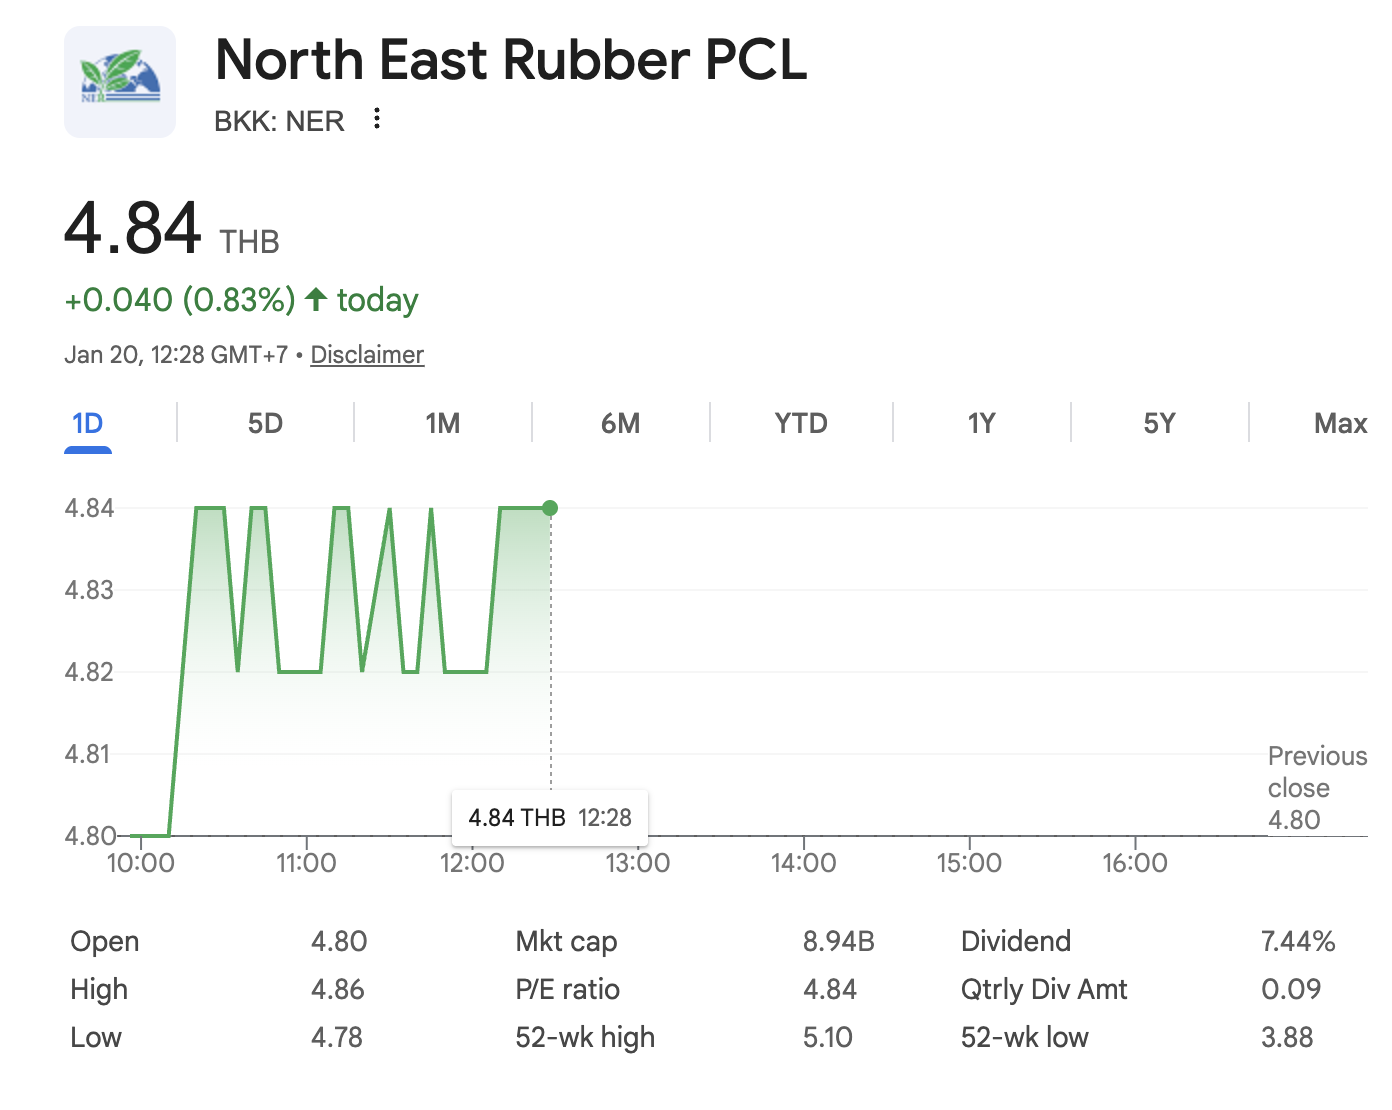This screenshot has width=1392, height=1110.
Task: Select the YTD range tab
Action: [801, 423]
